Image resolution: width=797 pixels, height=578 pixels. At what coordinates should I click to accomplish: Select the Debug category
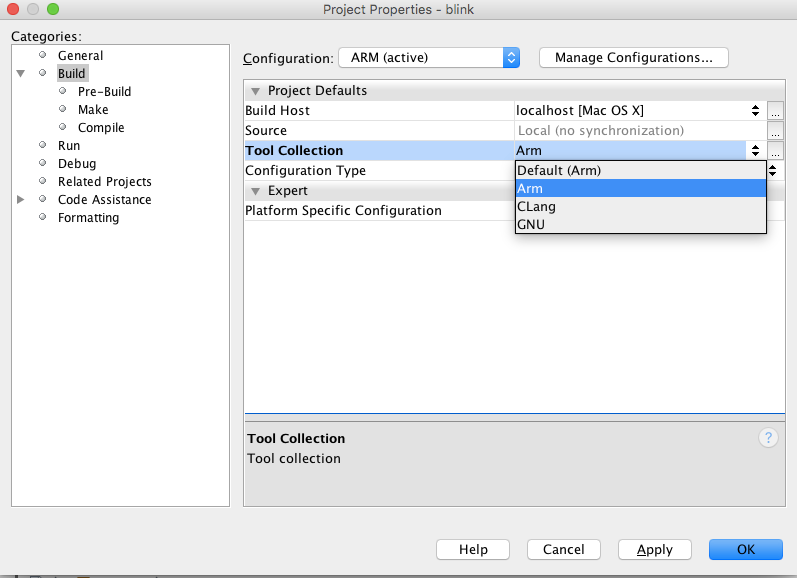pyautogui.click(x=77, y=164)
